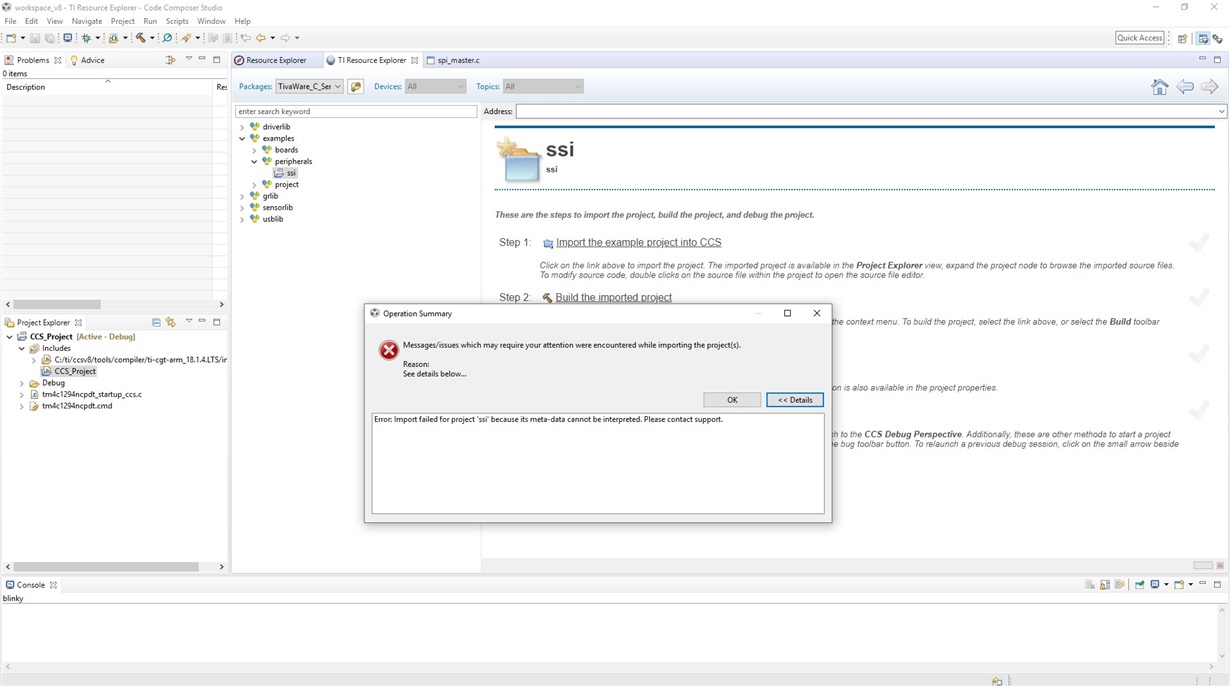Expand the usblib tree node

tap(242, 219)
